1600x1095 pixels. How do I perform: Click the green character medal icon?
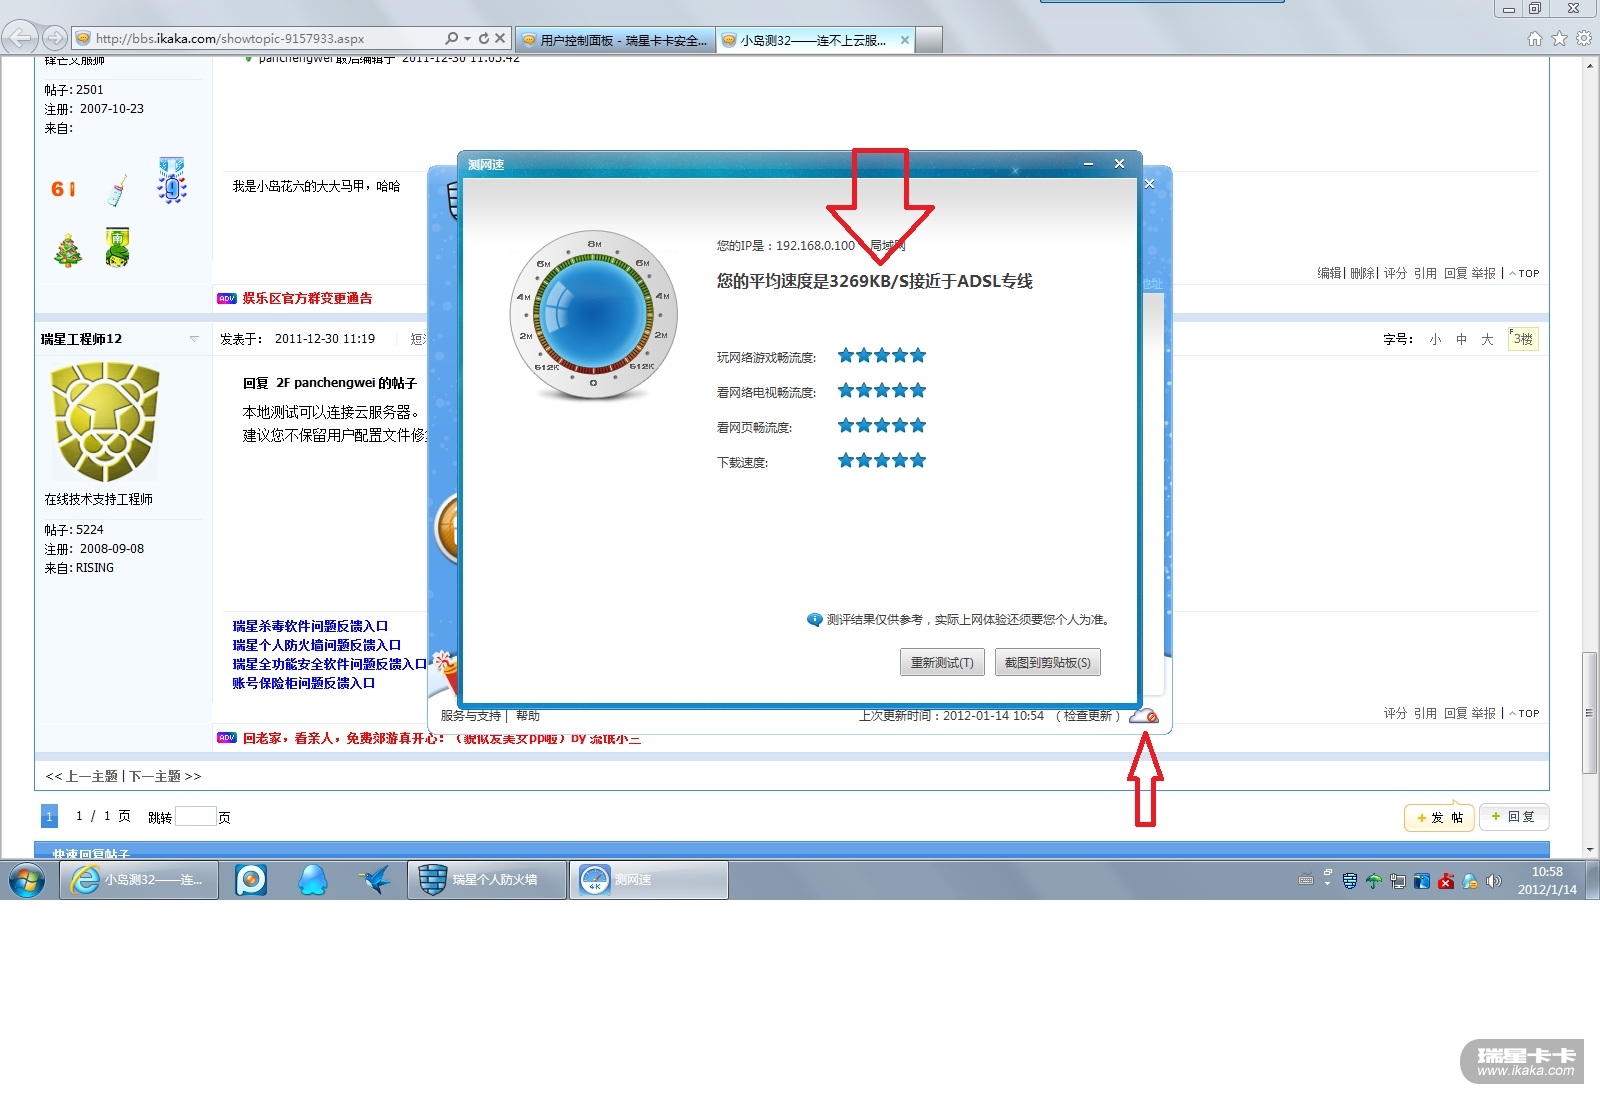[x=118, y=247]
